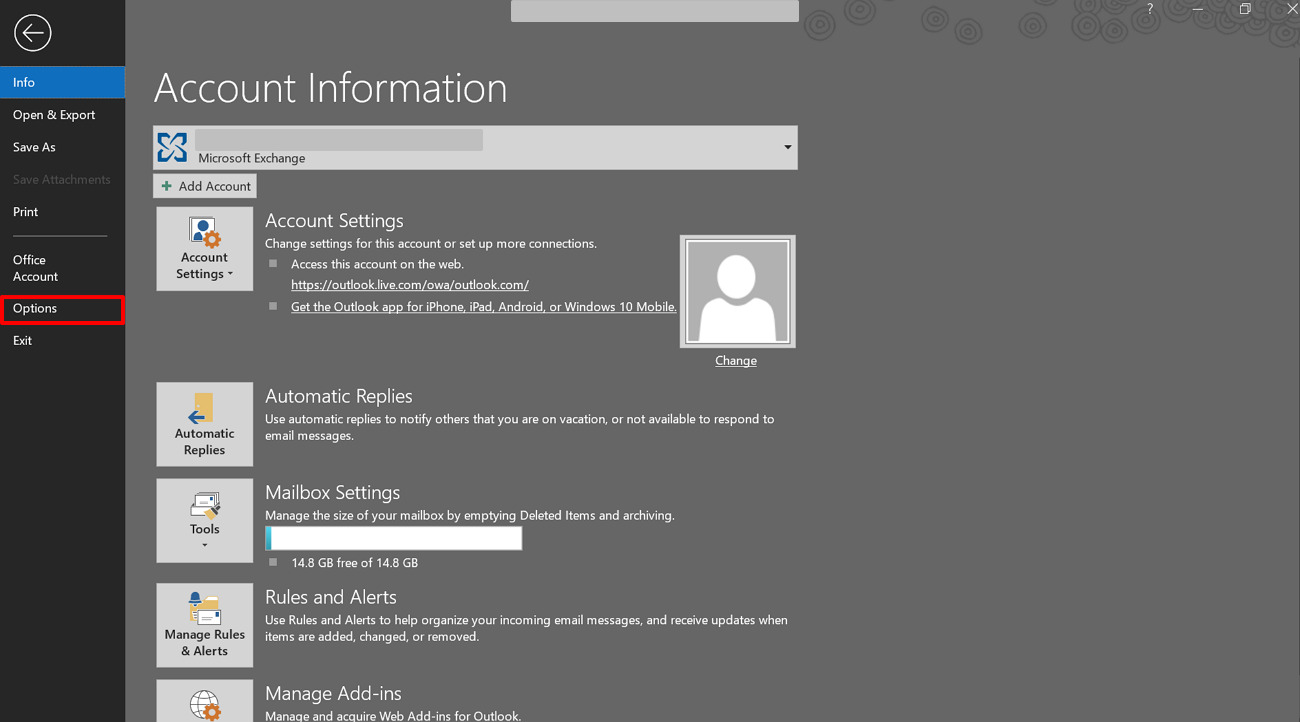Follow the Get the Outlook app link
This screenshot has width=1300, height=722.
[484, 307]
